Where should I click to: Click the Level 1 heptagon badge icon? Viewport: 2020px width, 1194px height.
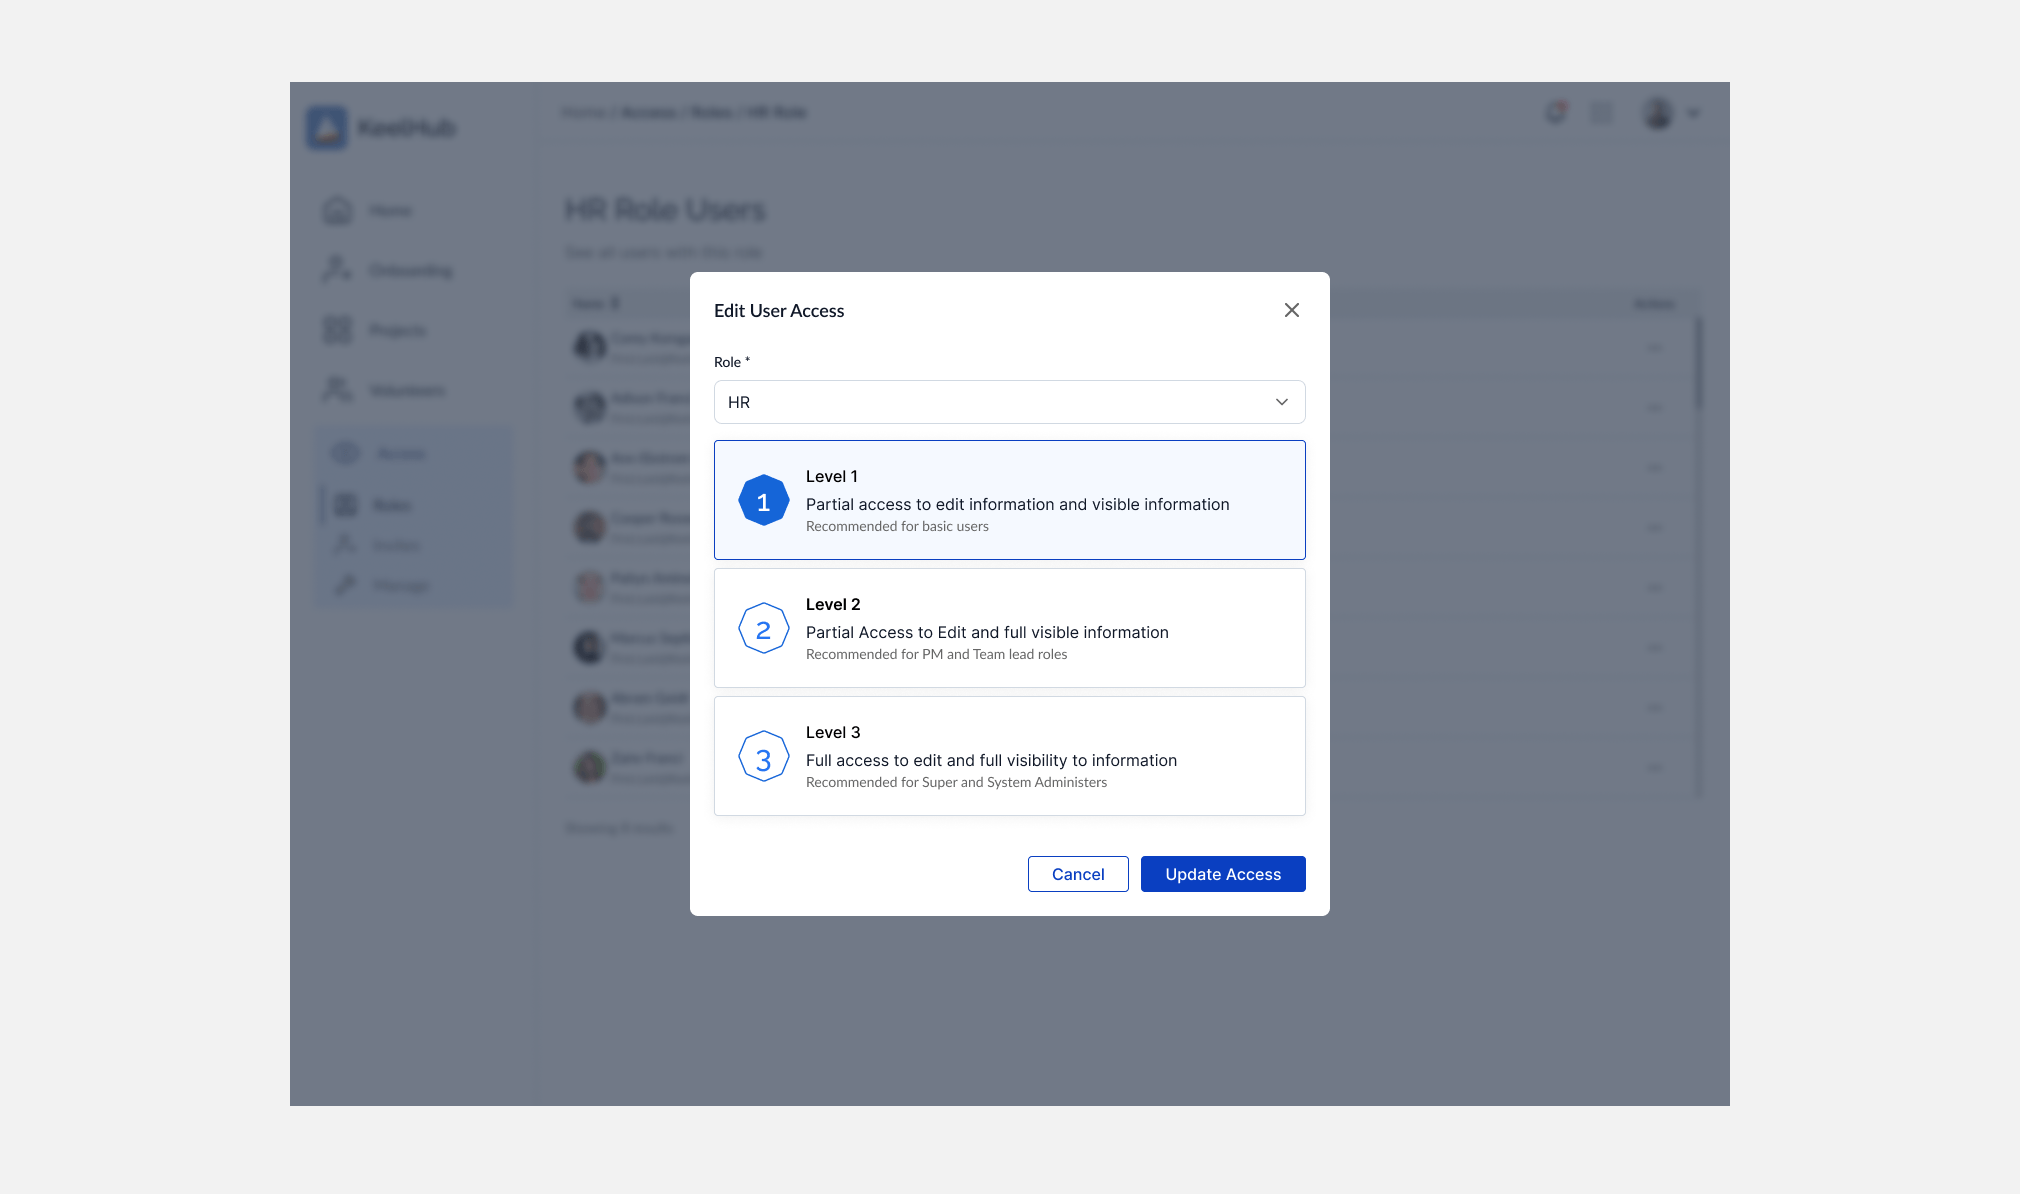763,501
